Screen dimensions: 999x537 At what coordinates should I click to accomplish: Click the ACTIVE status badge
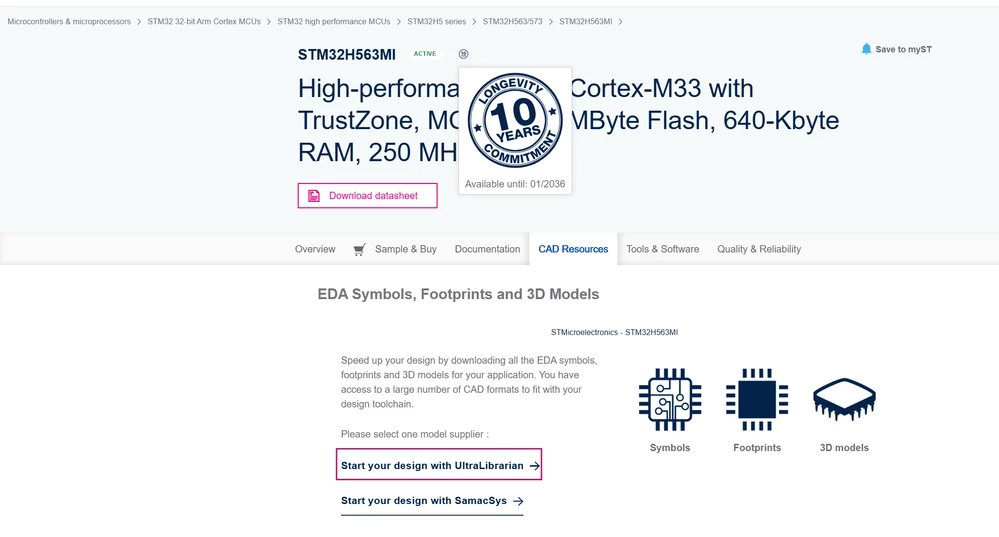pyautogui.click(x=424, y=54)
